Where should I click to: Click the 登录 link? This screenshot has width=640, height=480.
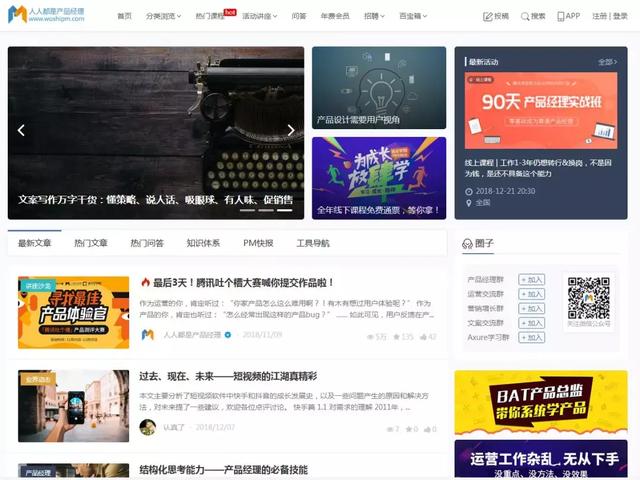620,16
